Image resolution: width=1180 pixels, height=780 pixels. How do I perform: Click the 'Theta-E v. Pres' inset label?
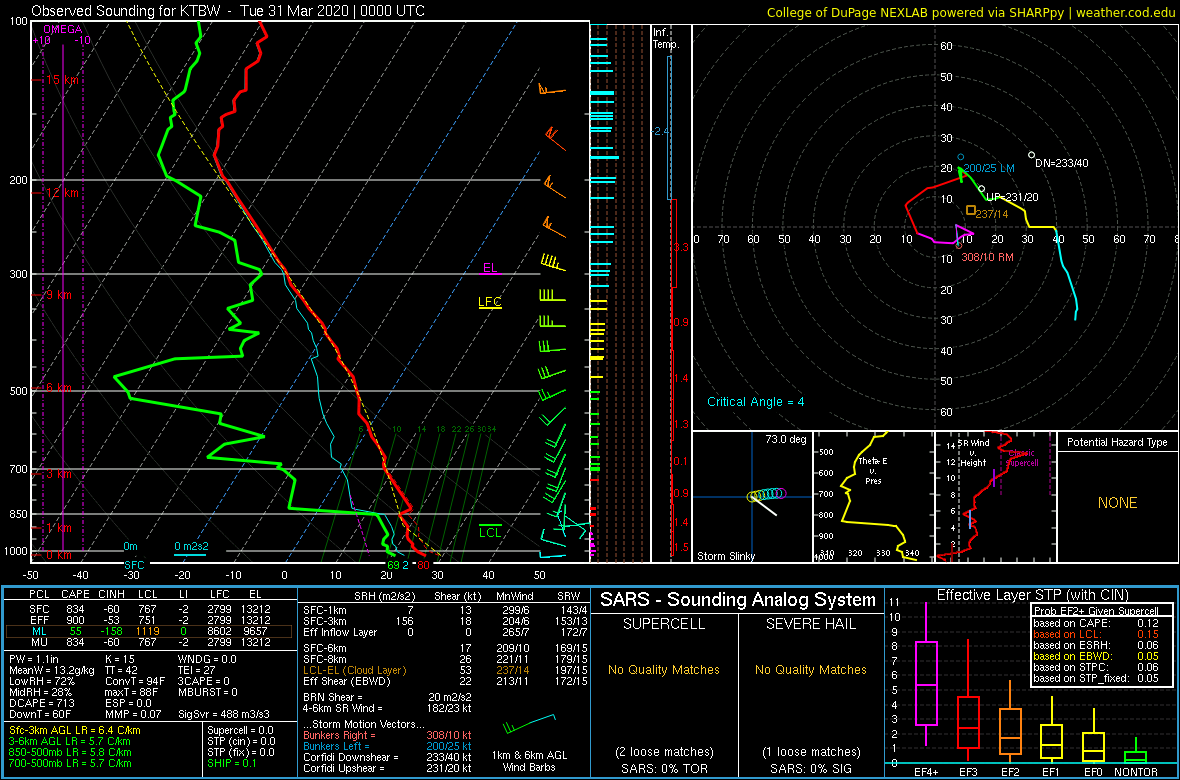point(871,470)
